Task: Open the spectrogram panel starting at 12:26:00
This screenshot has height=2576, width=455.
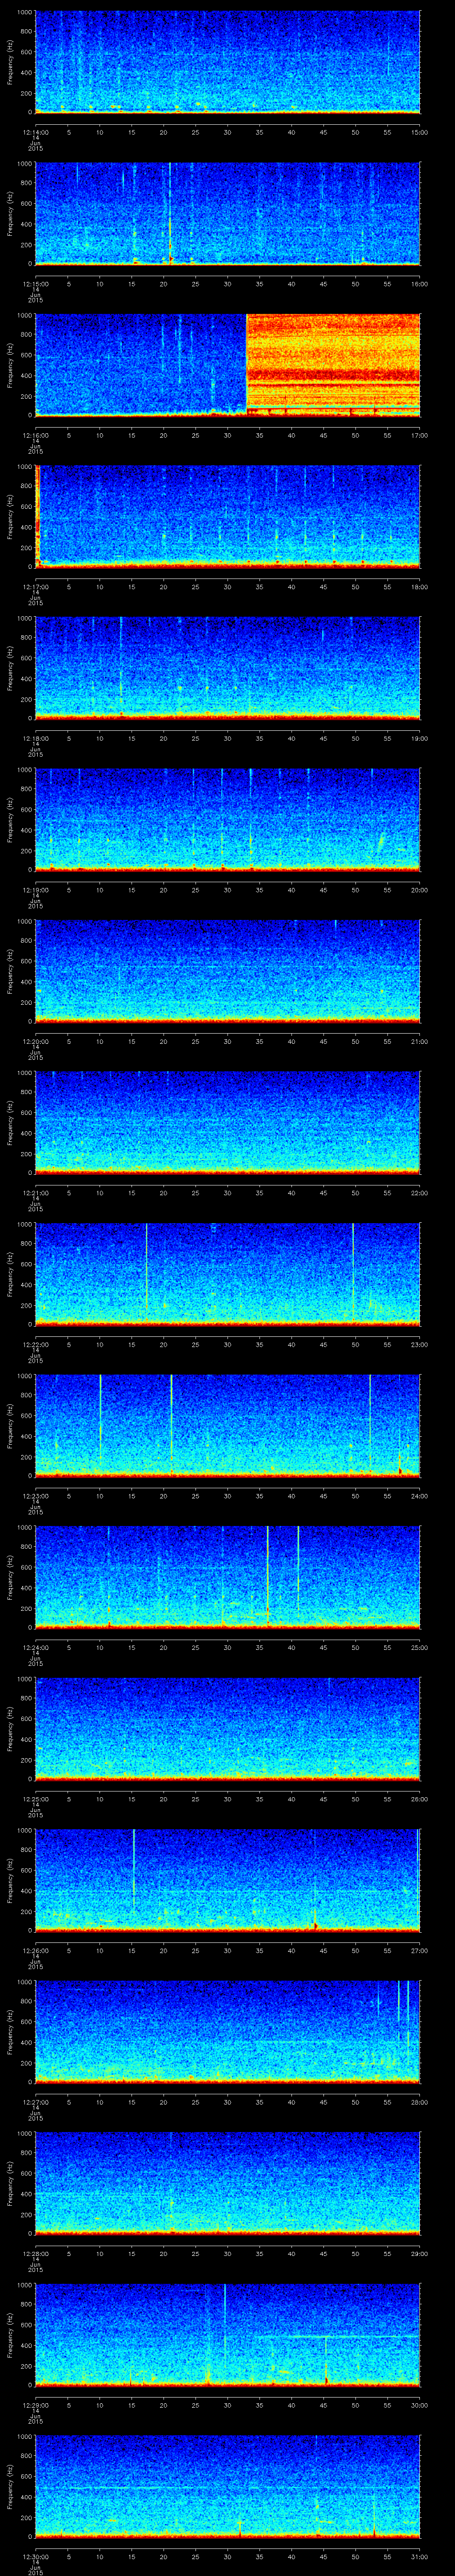Action: (228, 1880)
